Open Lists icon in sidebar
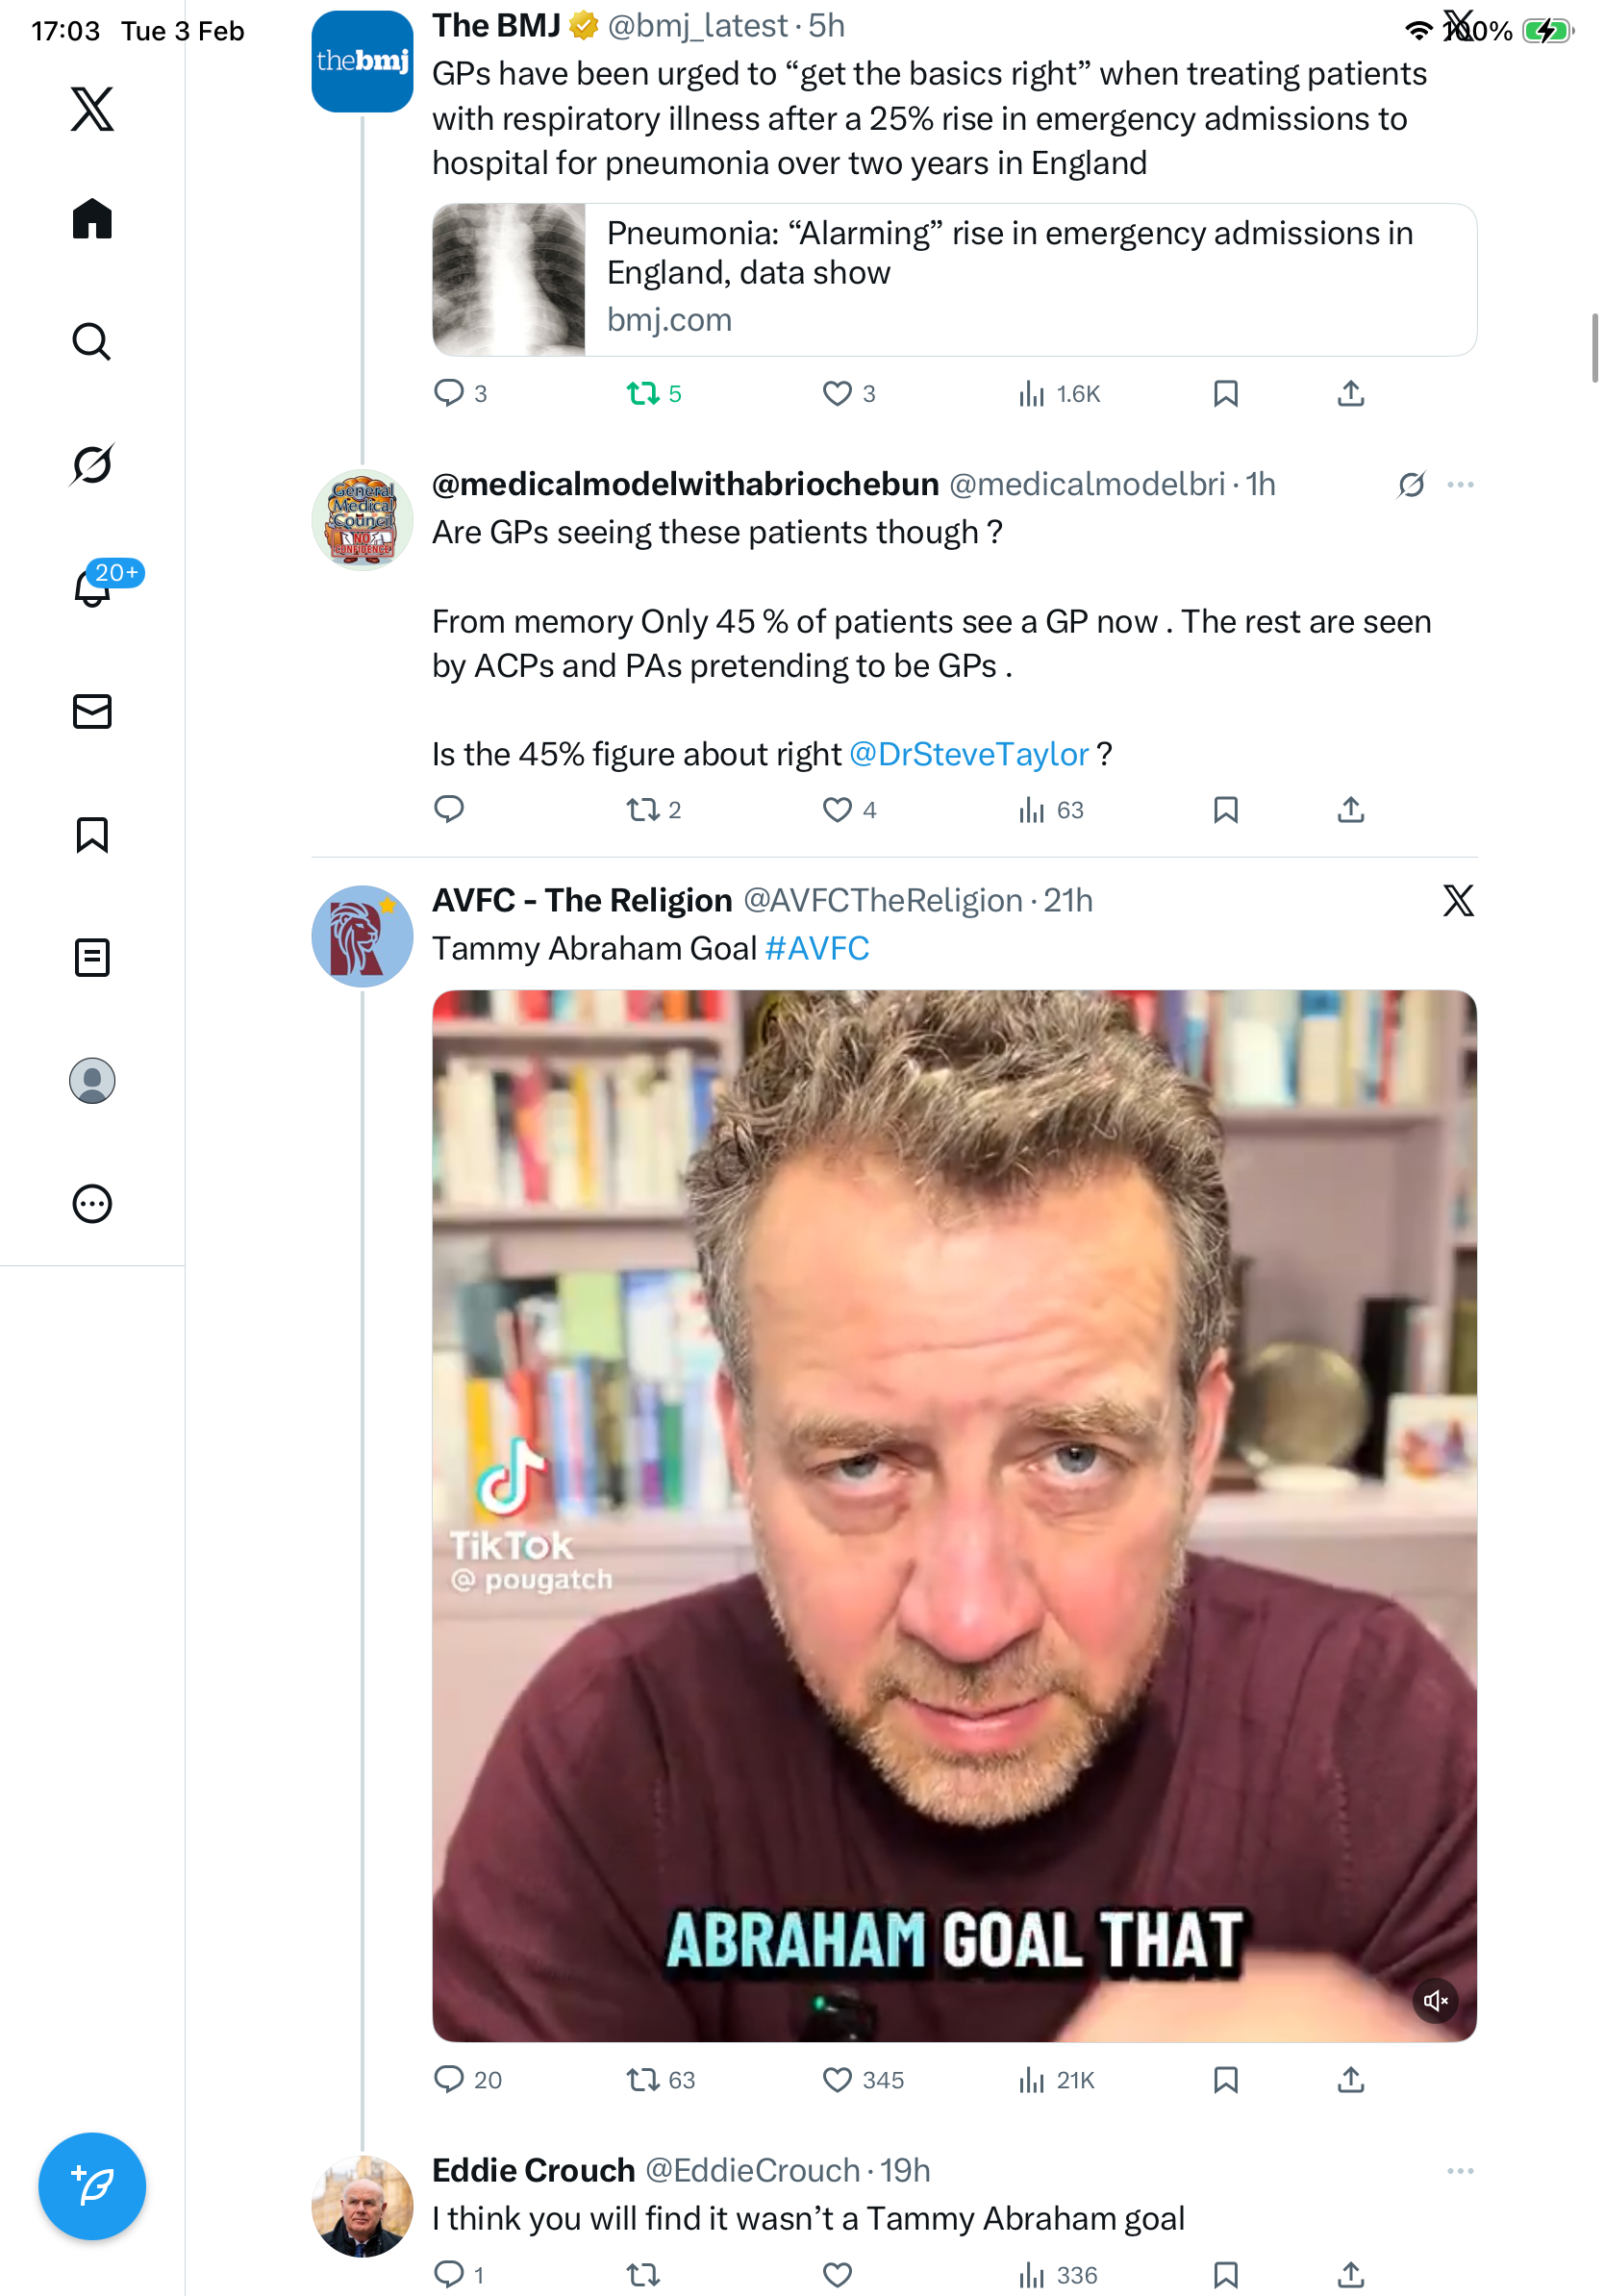This screenshot has width=1604, height=2296. [x=92, y=957]
